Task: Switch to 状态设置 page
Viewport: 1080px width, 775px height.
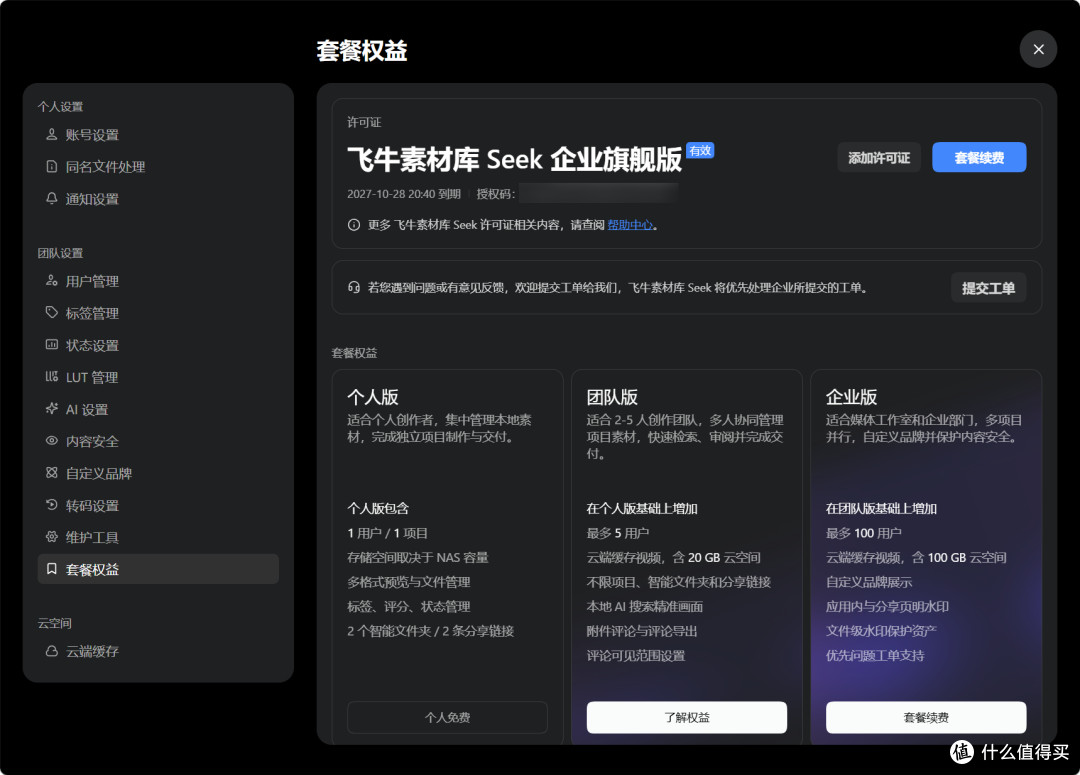Action: [x=92, y=345]
